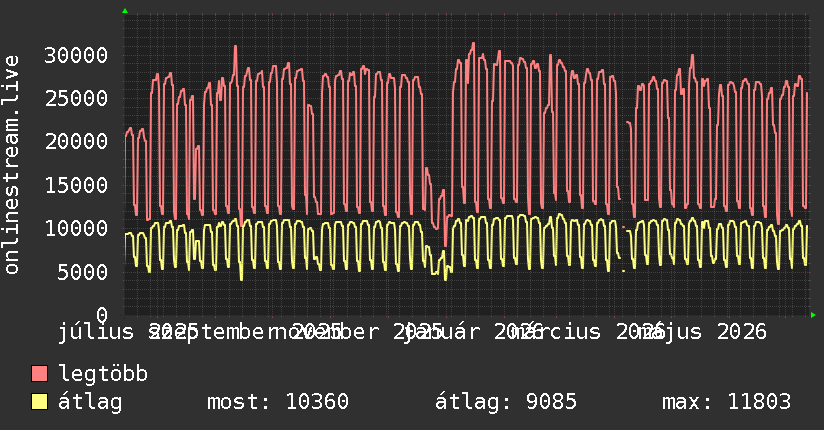Click the onlinestream.live vertical axis title
Viewport: 824px width, 430px height.
coord(11,165)
